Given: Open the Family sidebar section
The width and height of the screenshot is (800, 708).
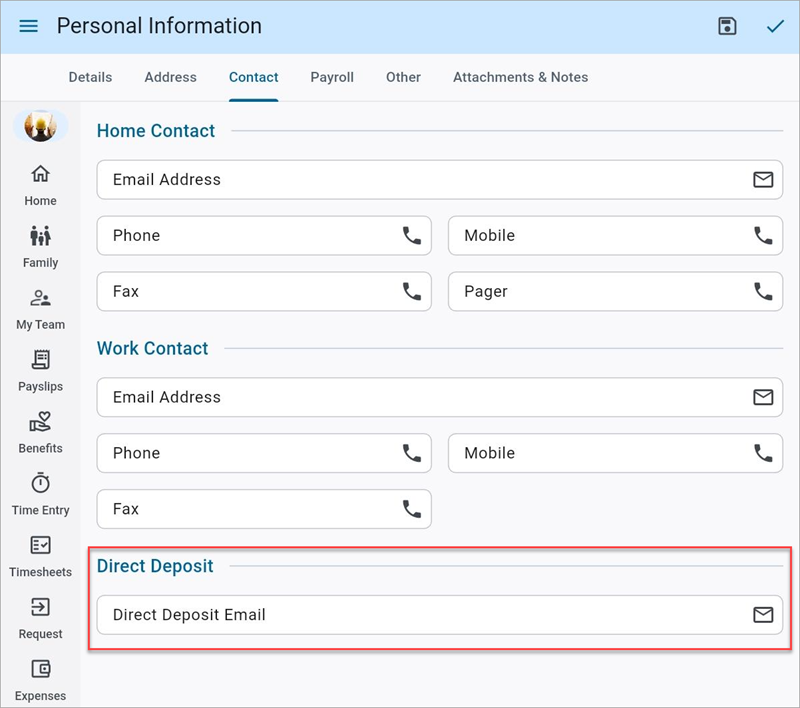Looking at the screenshot, I should tap(40, 247).
